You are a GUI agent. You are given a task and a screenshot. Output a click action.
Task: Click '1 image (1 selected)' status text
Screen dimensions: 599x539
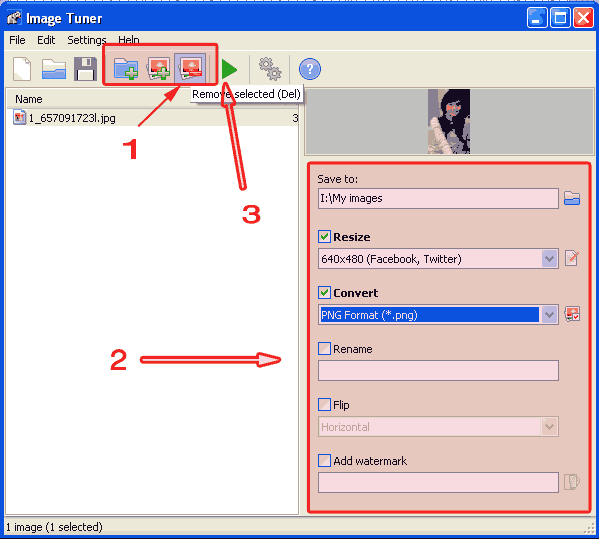tap(54, 527)
